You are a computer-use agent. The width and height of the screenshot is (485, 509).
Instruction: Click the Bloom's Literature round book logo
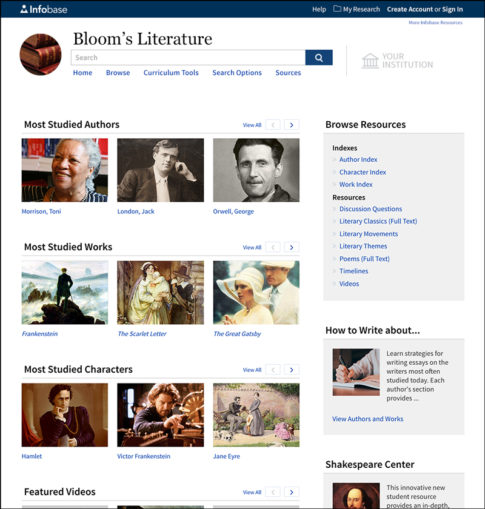(41, 54)
